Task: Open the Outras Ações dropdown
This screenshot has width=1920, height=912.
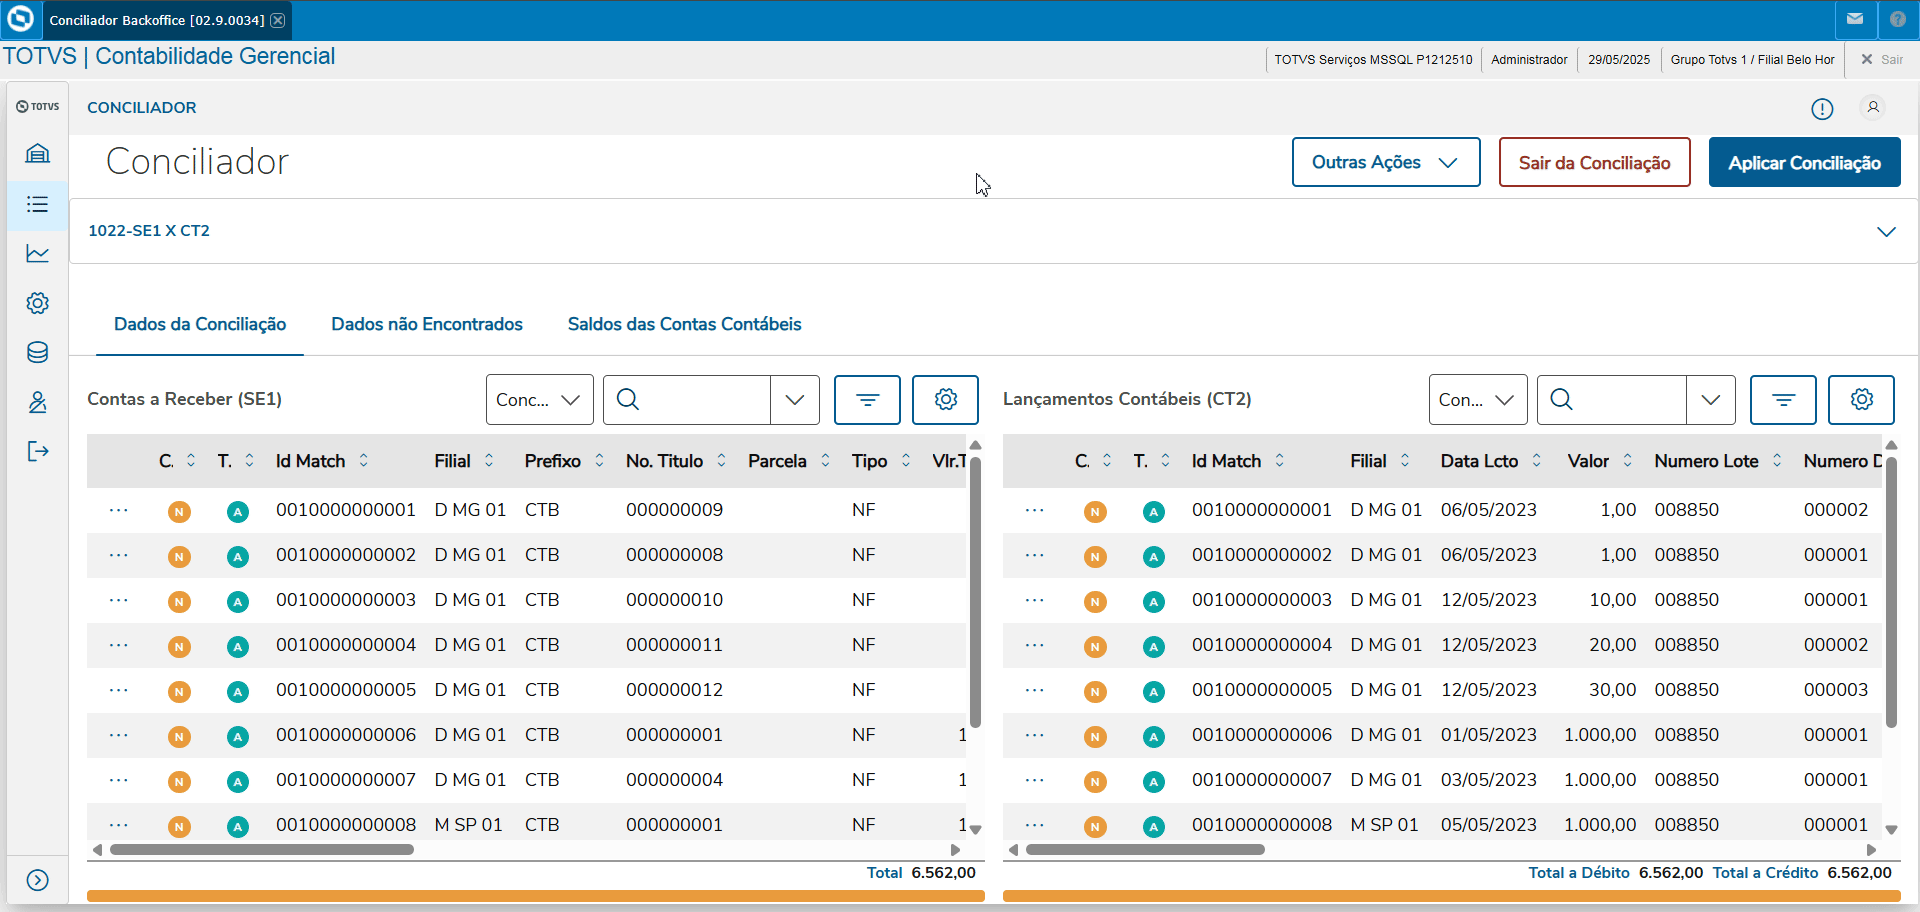Action: coord(1385,162)
